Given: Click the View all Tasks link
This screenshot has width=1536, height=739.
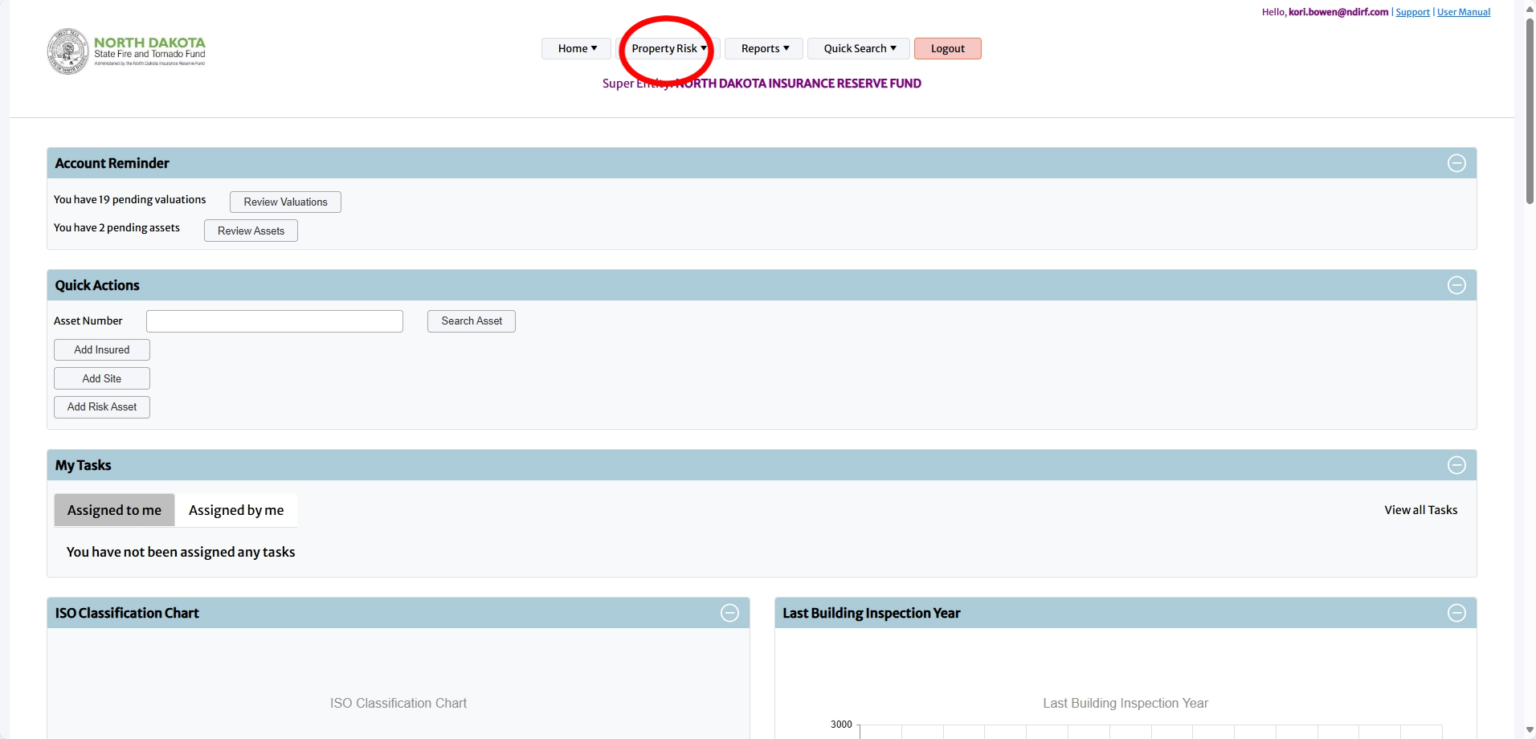Looking at the screenshot, I should [1420, 509].
